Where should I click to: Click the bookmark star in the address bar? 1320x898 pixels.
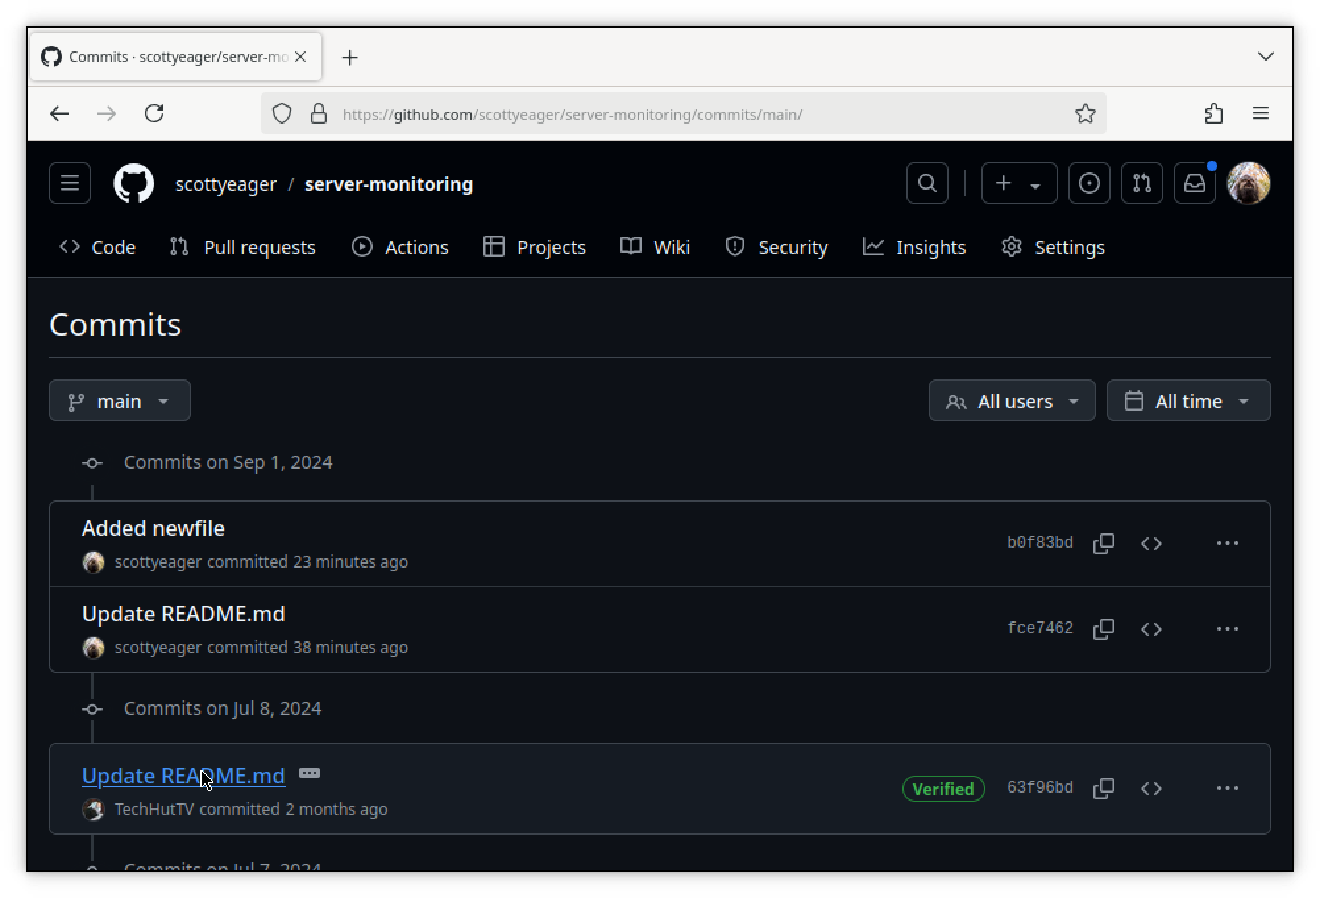point(1086,114)
